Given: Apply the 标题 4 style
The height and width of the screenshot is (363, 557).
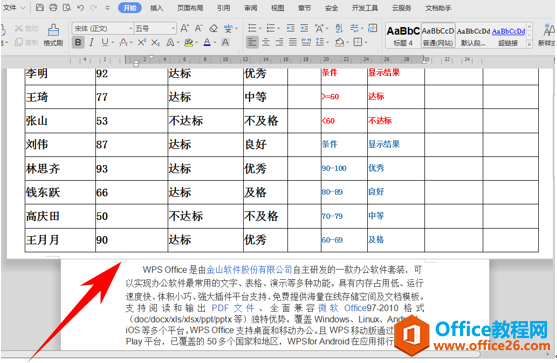Looking at the screenshot, I should (403, 36).
